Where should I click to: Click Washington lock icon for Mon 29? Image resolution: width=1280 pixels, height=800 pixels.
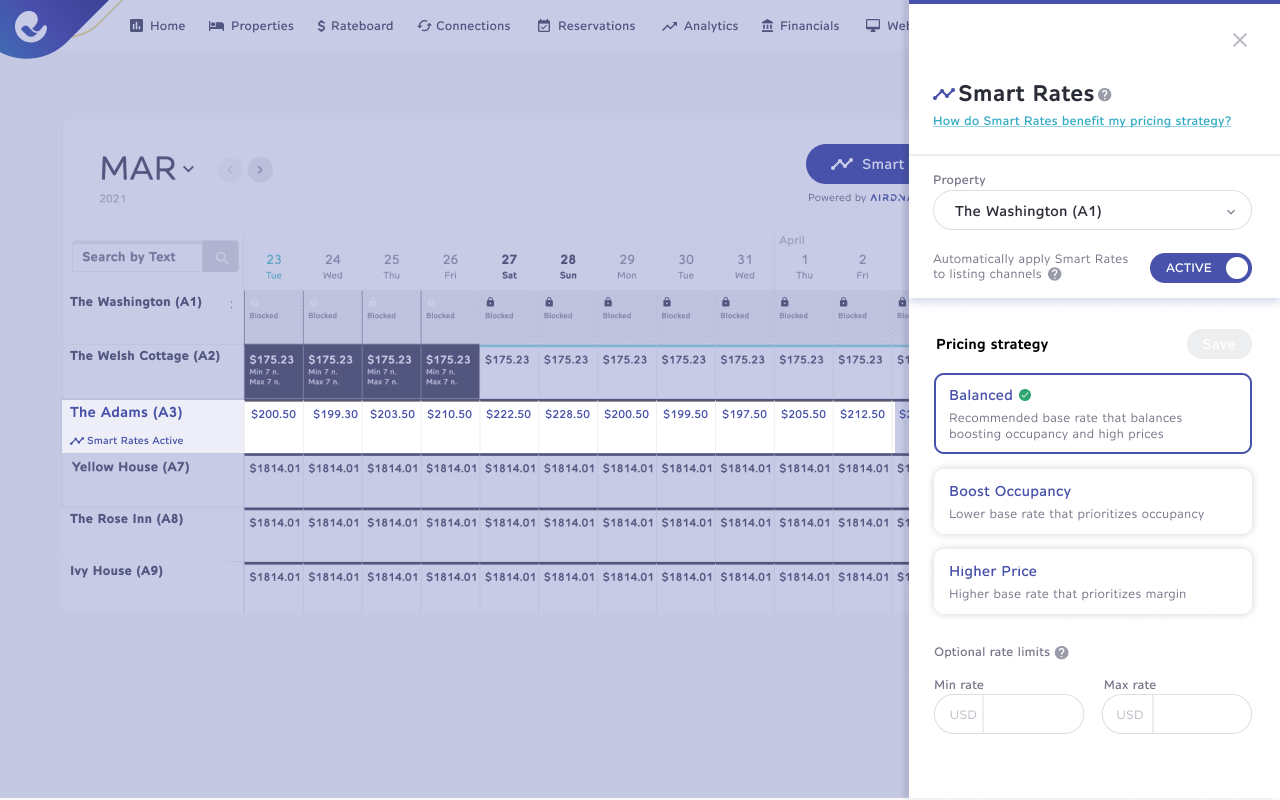pos(608,302)
